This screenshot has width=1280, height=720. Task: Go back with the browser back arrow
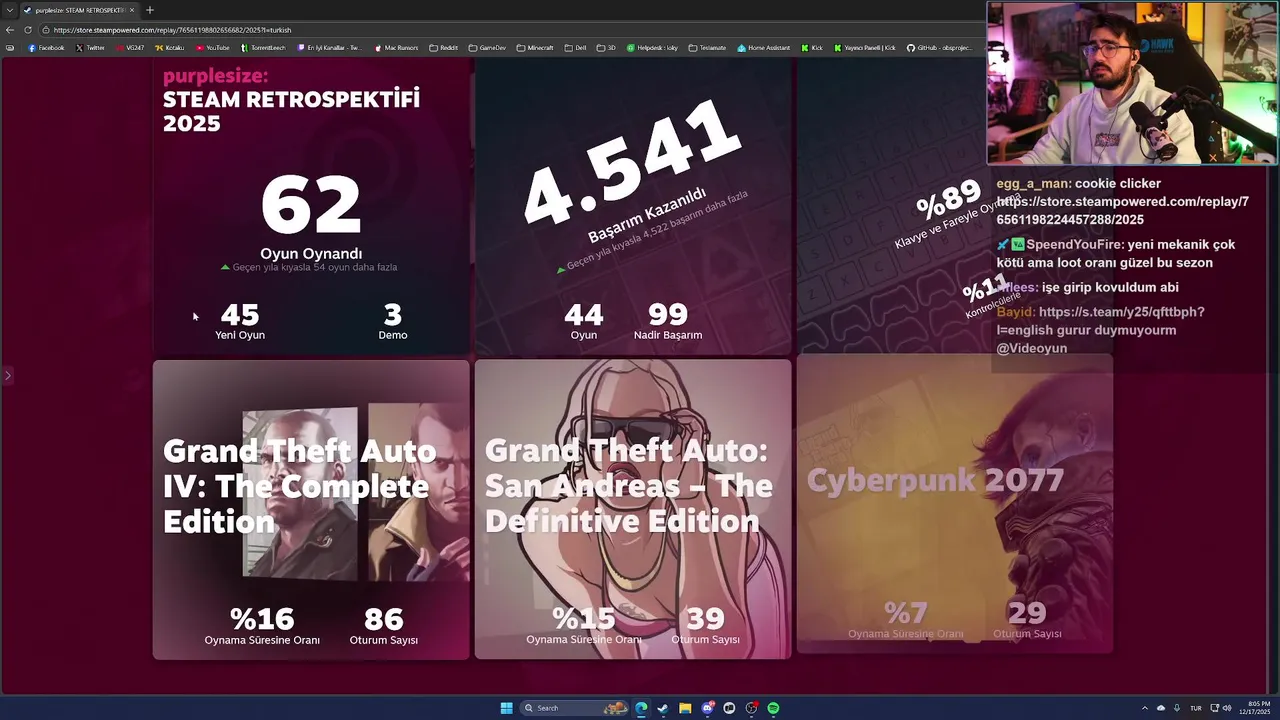tap(11, 30)
